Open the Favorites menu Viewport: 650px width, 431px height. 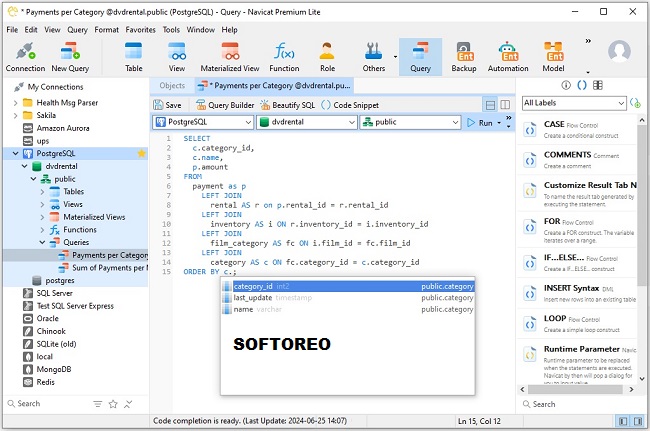pos(141,30)
